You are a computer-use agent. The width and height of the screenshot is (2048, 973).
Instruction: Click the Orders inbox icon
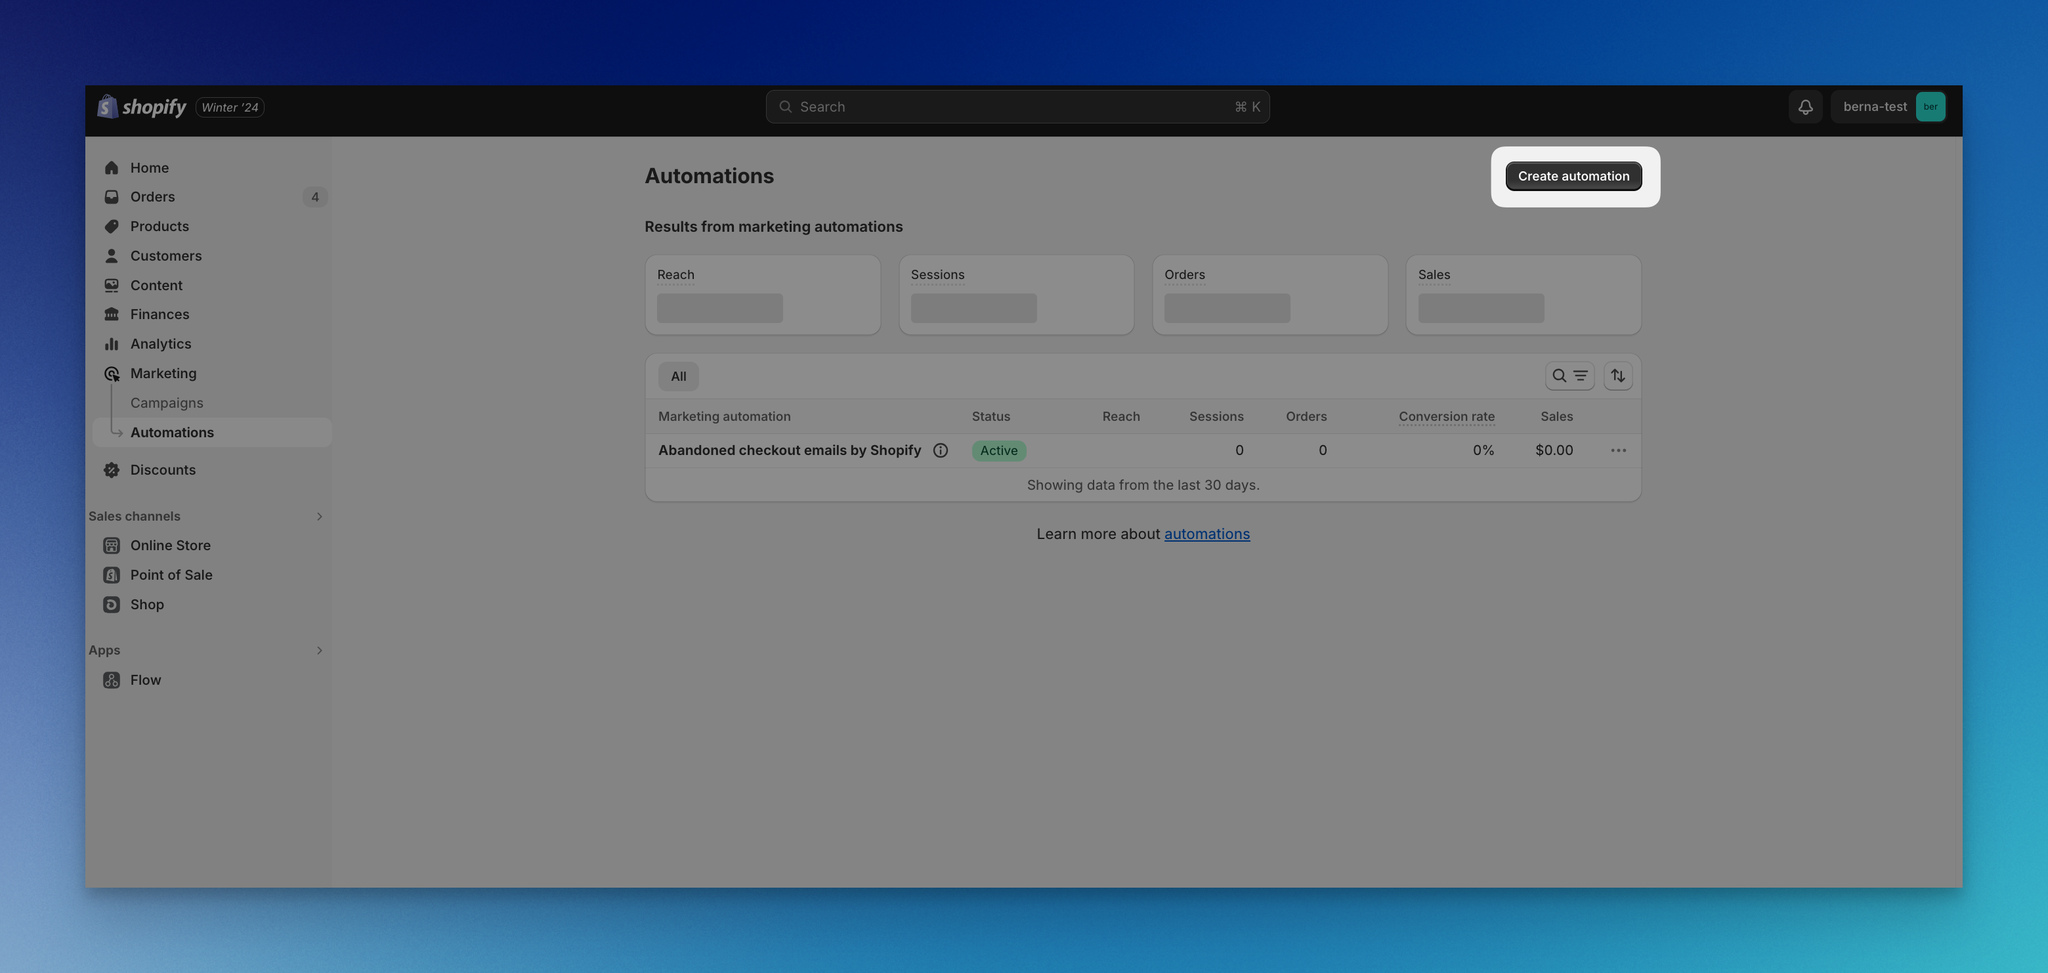pyautogui.click(x=111, y=197)
